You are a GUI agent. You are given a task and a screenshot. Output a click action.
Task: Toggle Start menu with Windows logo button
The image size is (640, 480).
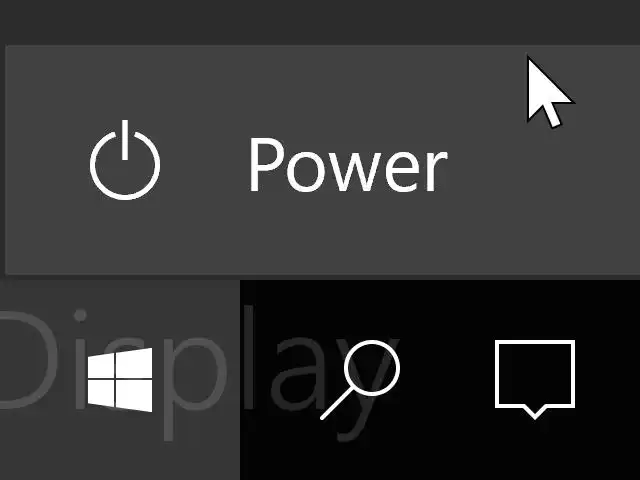(120, 380)
